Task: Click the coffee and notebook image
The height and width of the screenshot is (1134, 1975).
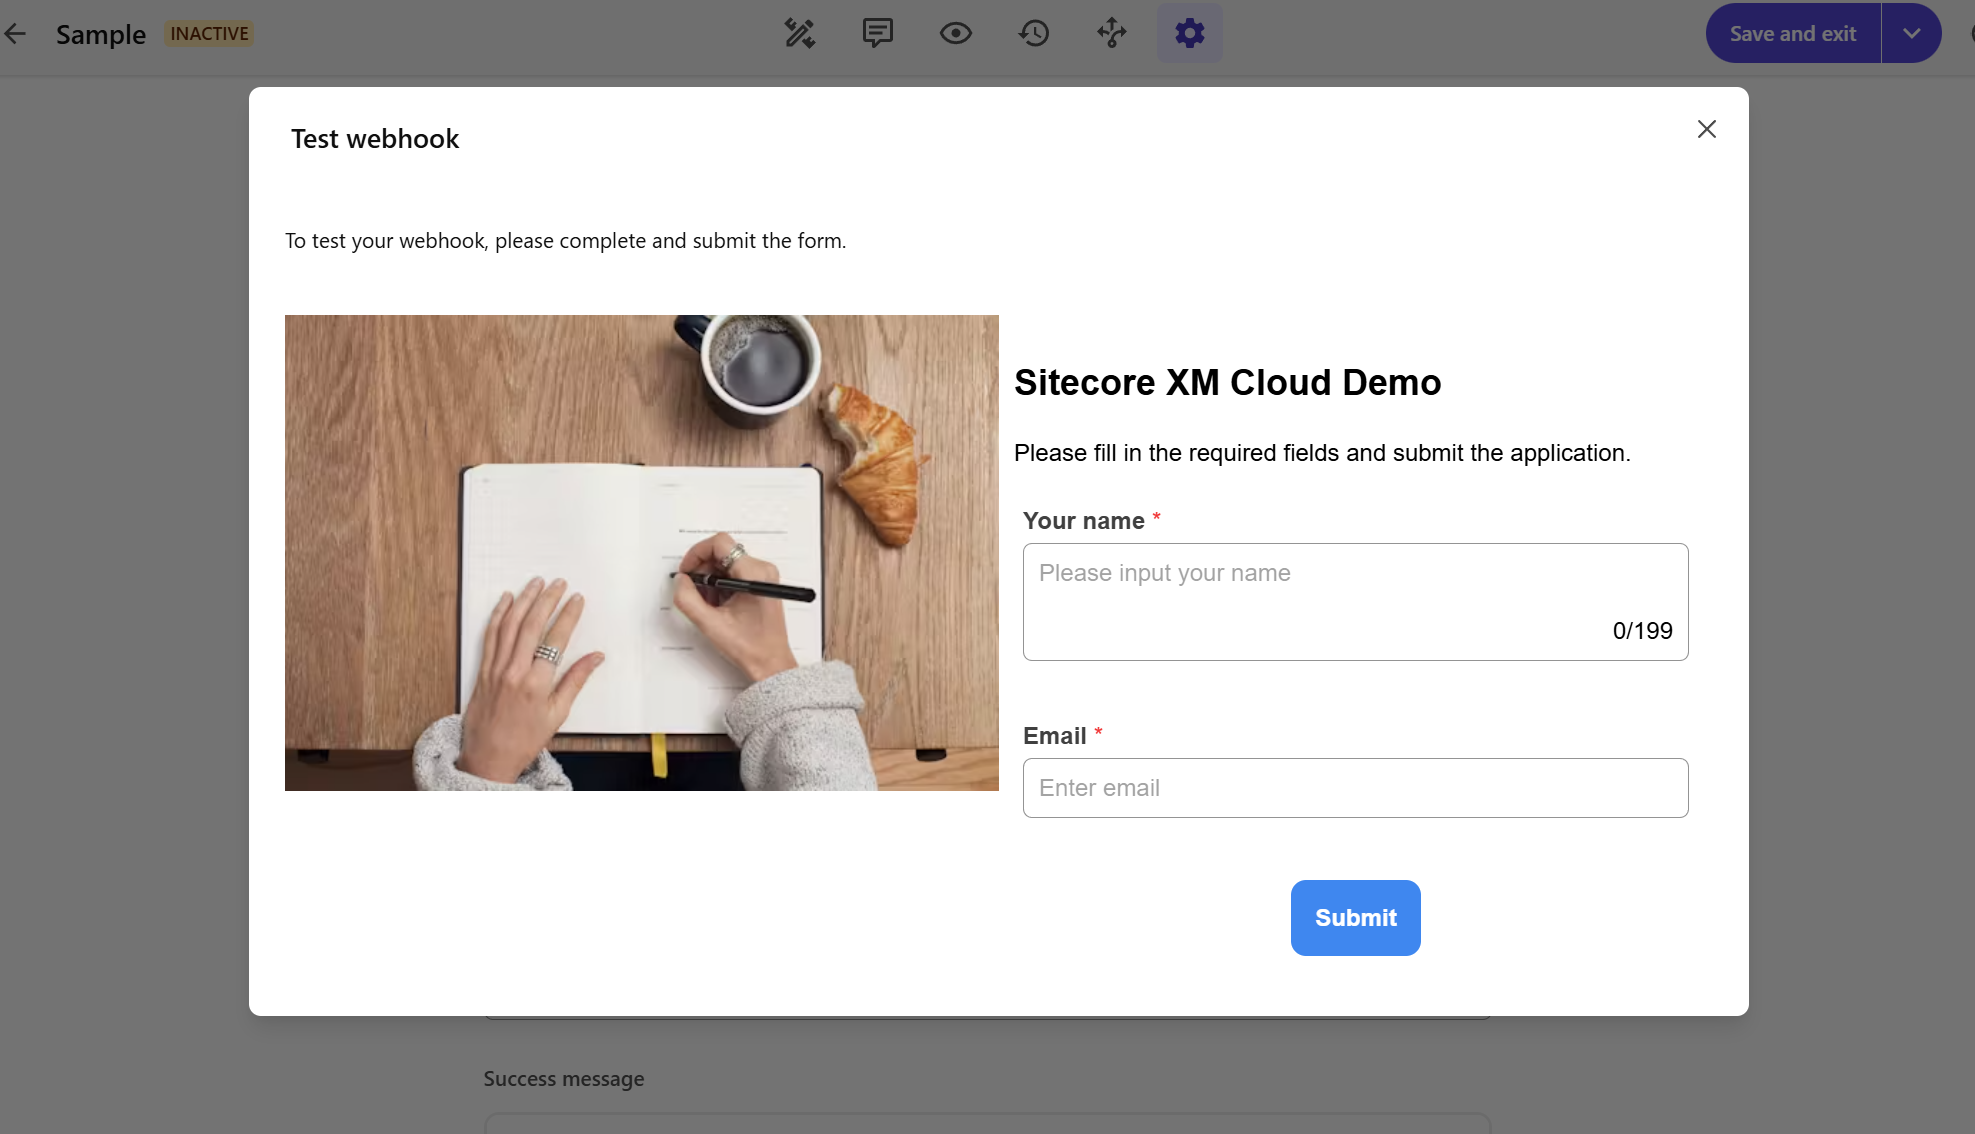Action: click(x=641, y=553)
